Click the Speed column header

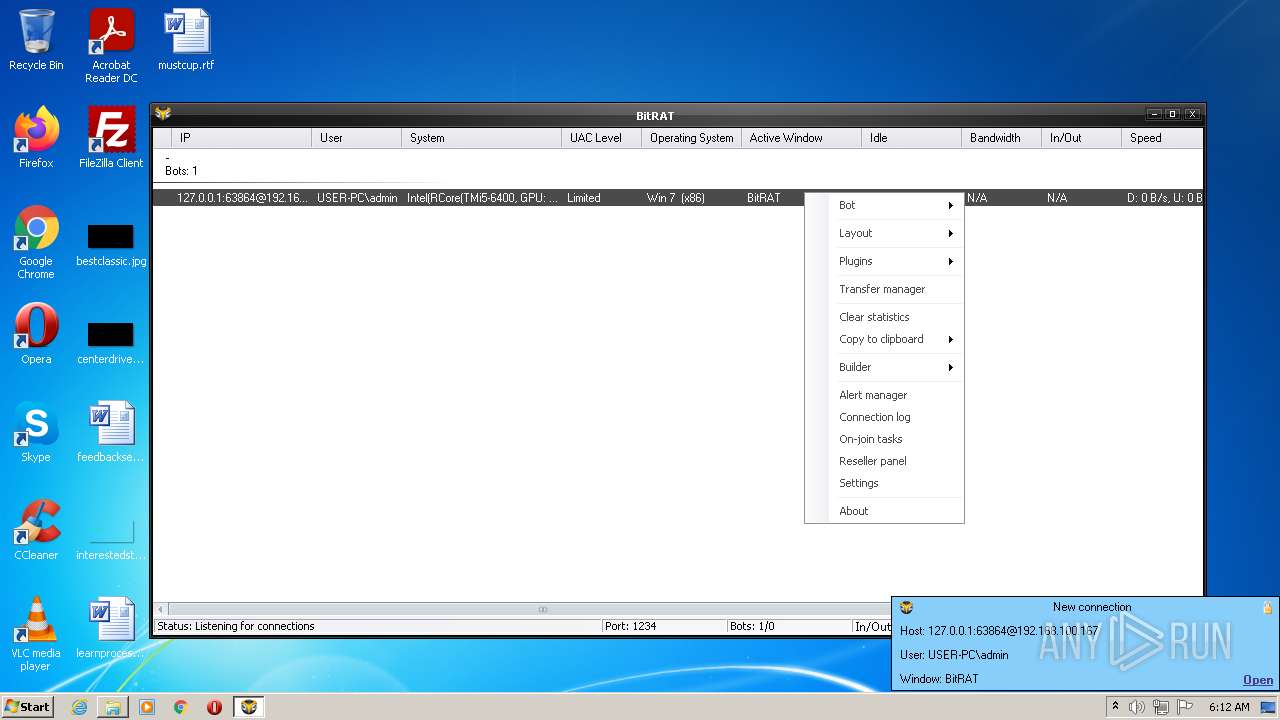[x=1162, y=138]
